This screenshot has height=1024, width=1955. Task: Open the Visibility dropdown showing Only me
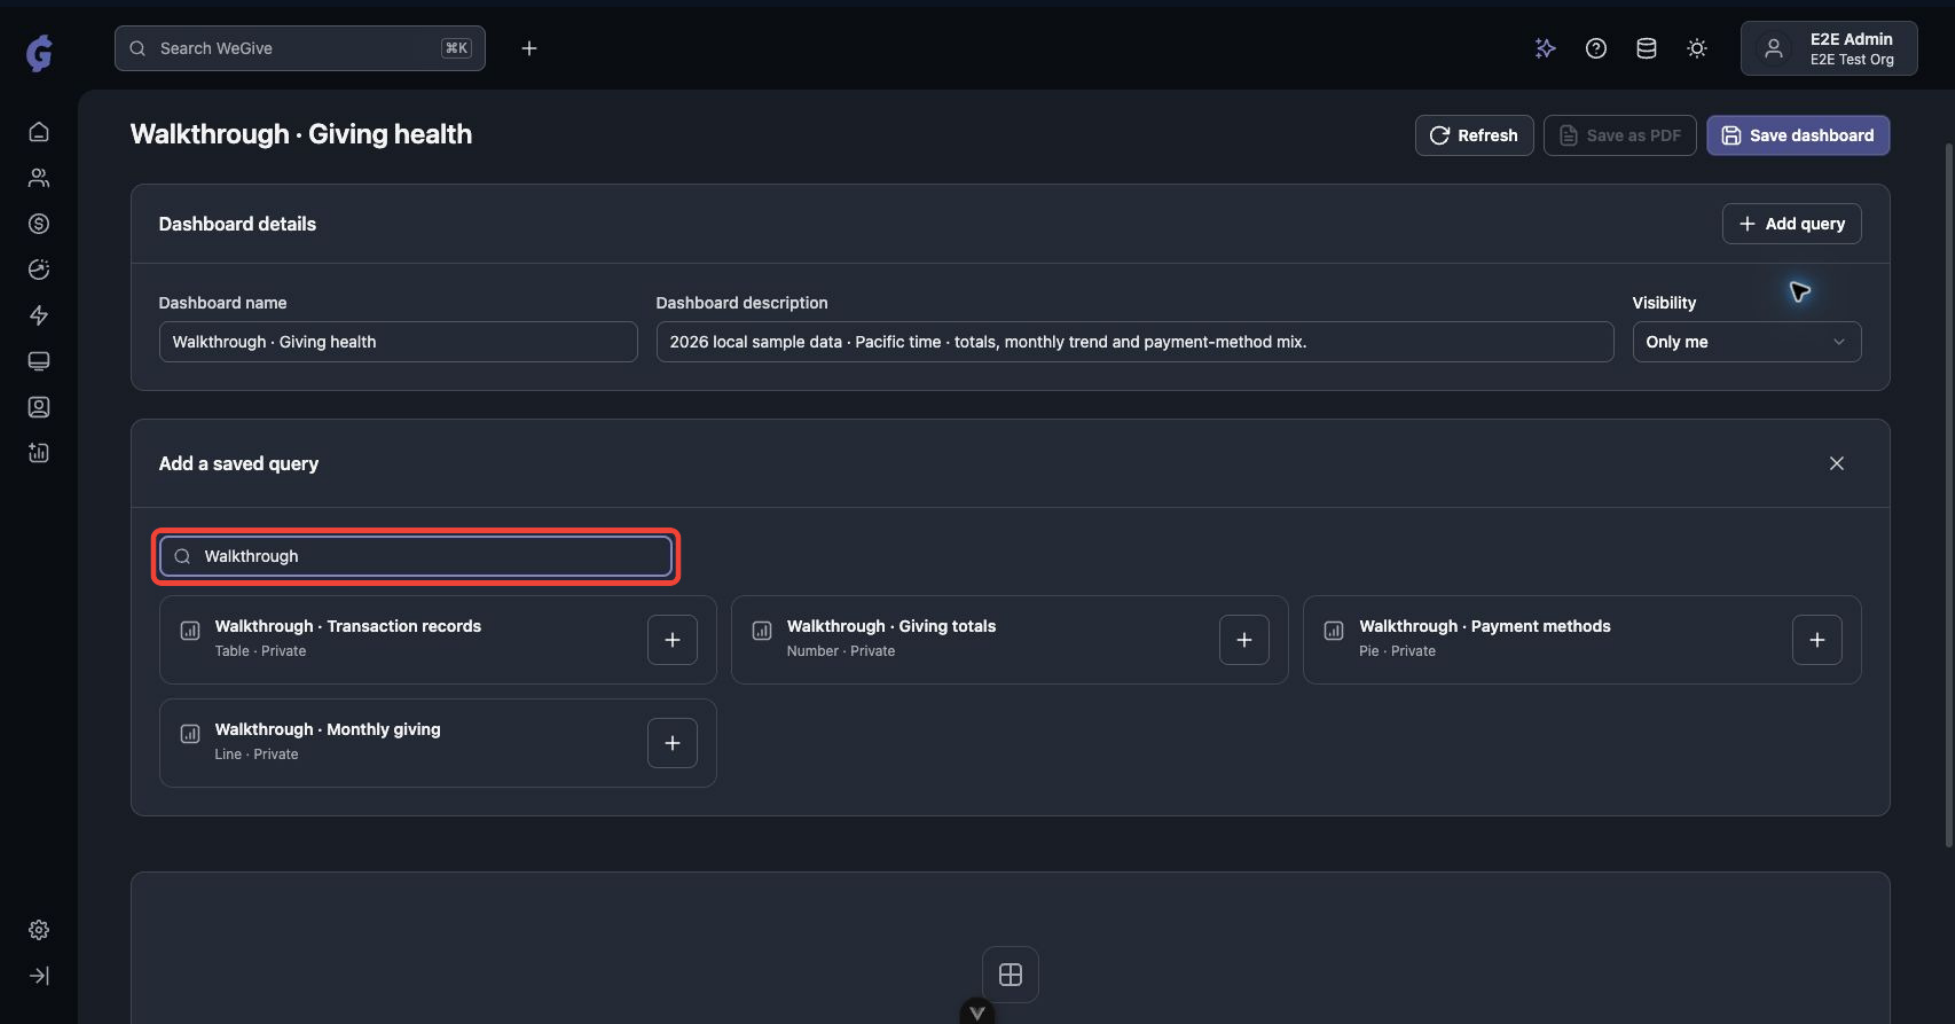pos(1746,342)
